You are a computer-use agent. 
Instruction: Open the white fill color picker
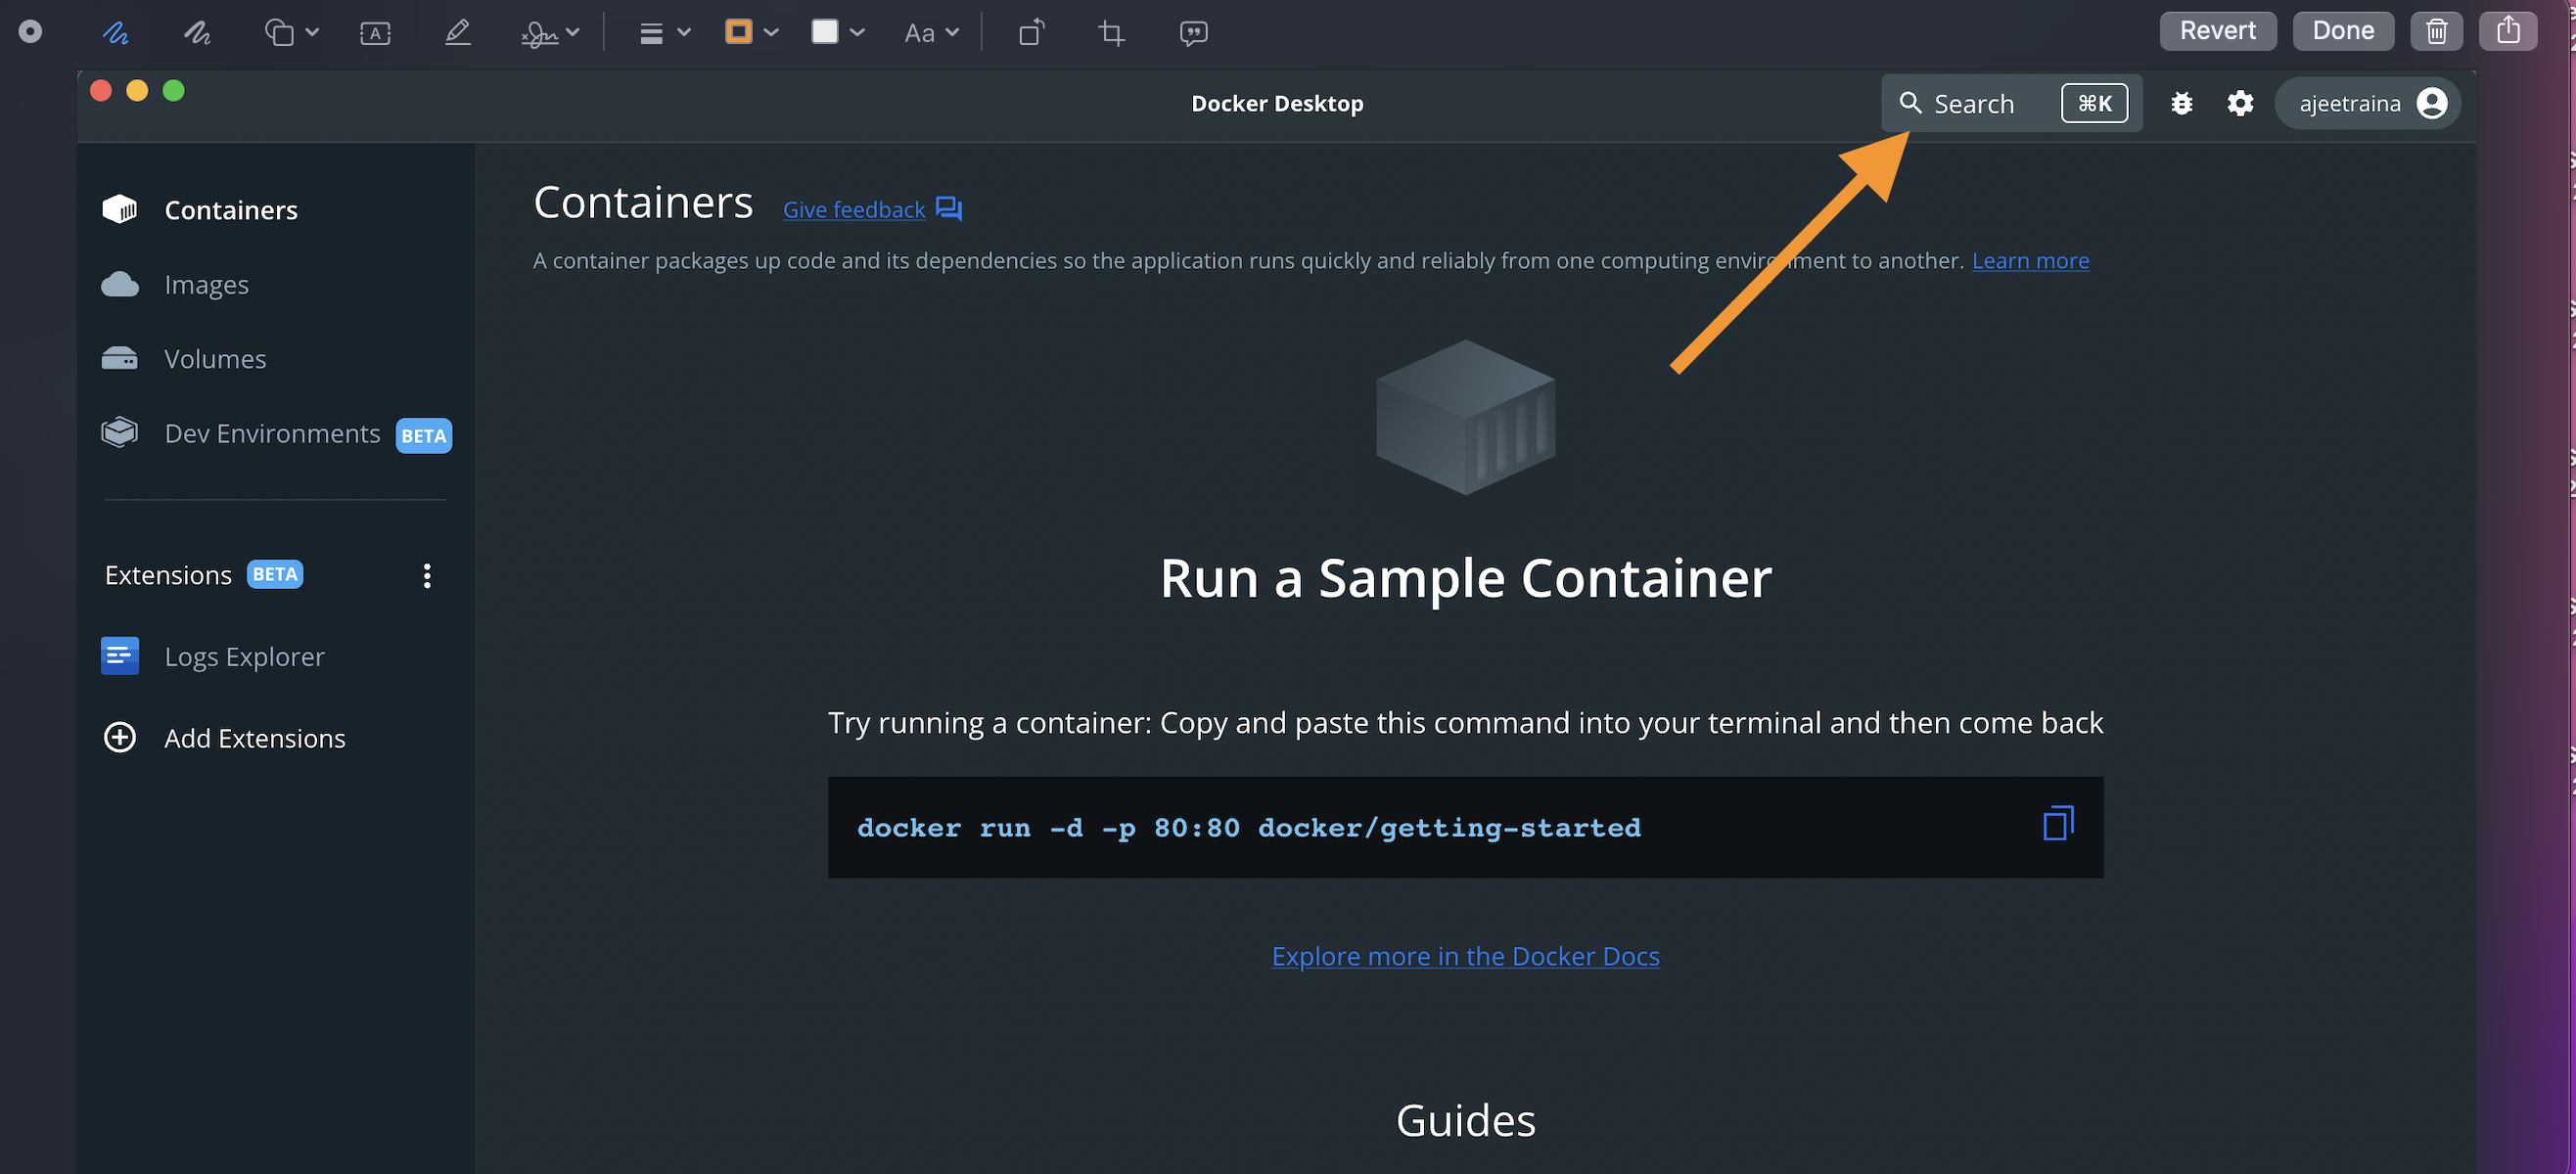(837, 32)
